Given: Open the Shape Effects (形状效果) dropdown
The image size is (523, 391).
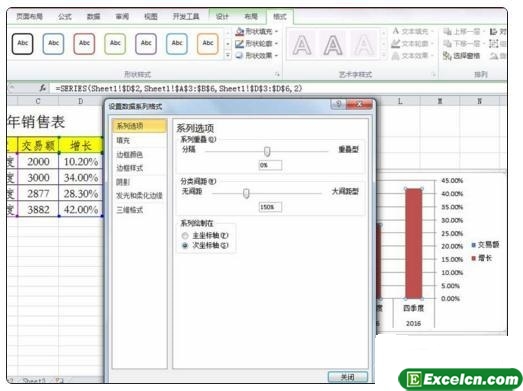Looking at the screenshot, I should 257,55.
